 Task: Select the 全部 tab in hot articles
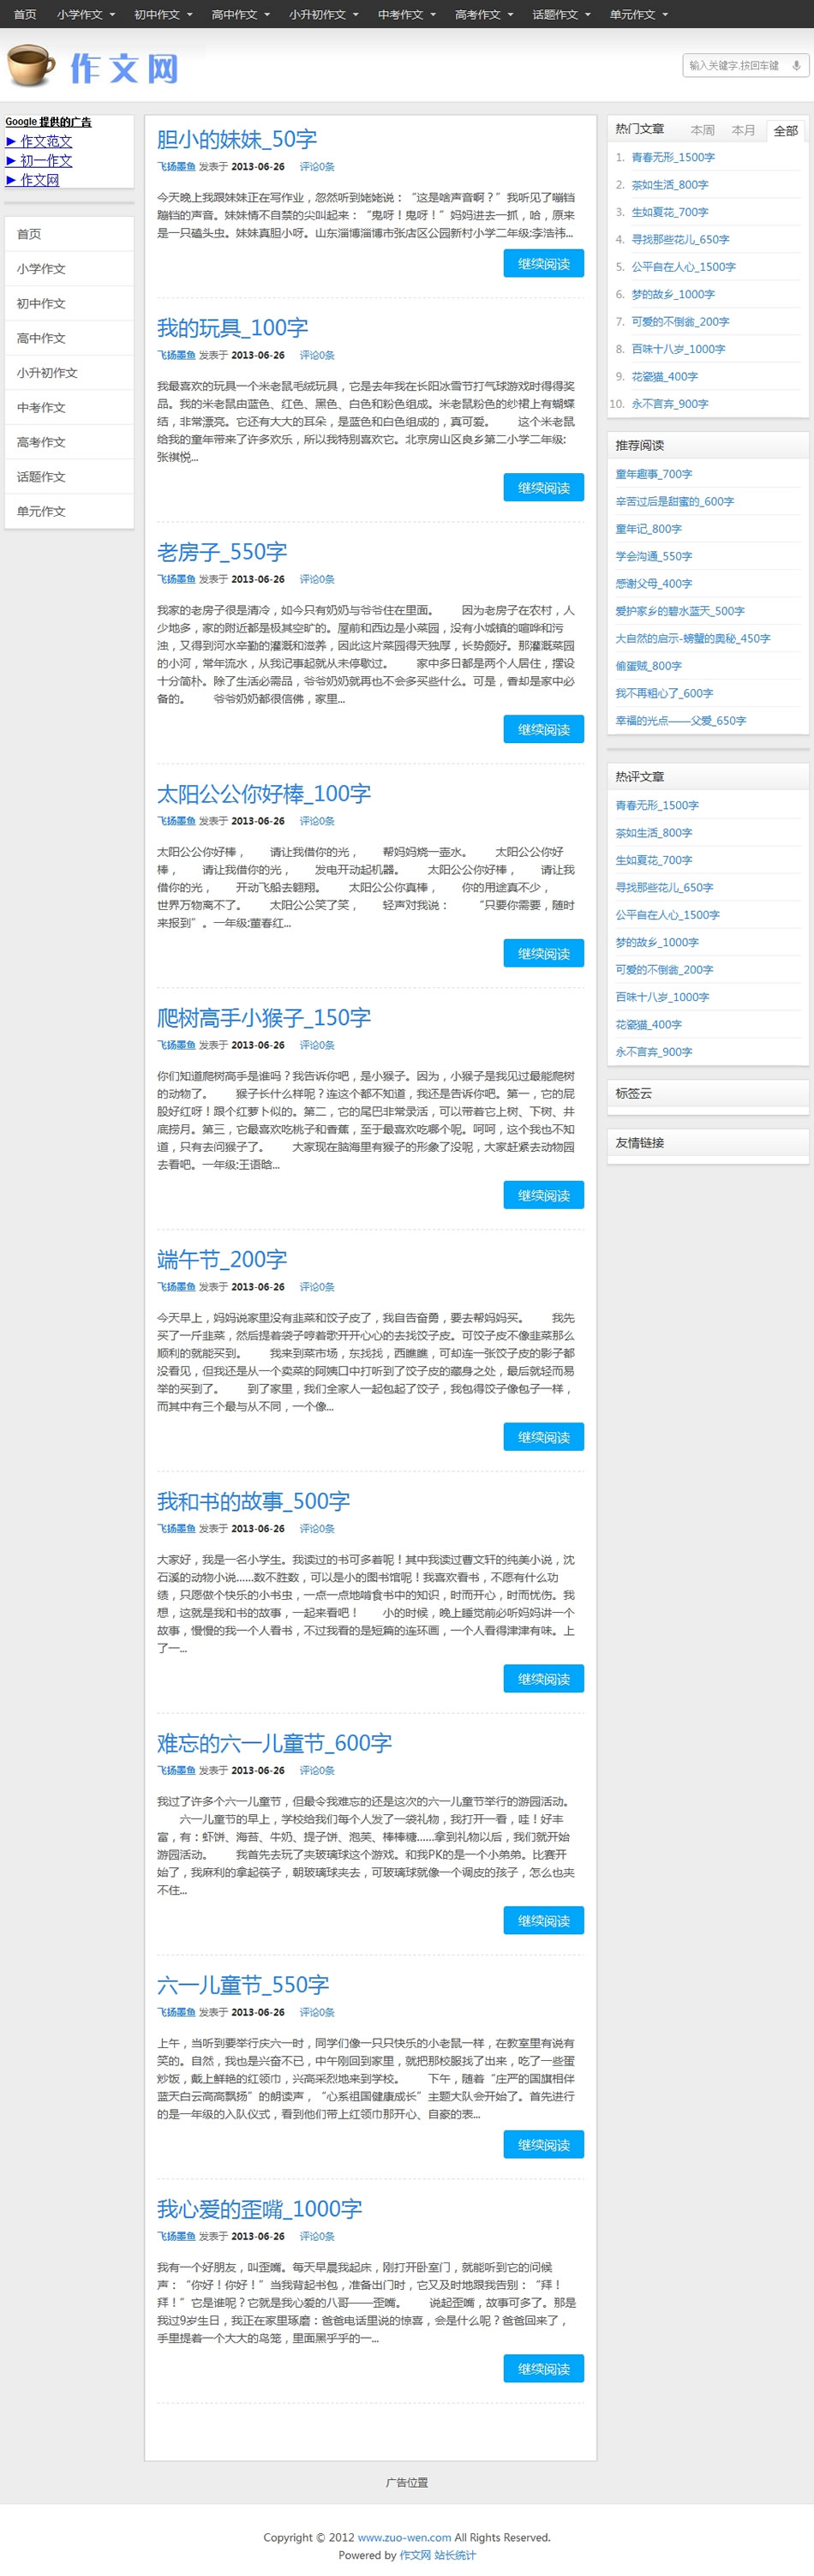point(785,131)
